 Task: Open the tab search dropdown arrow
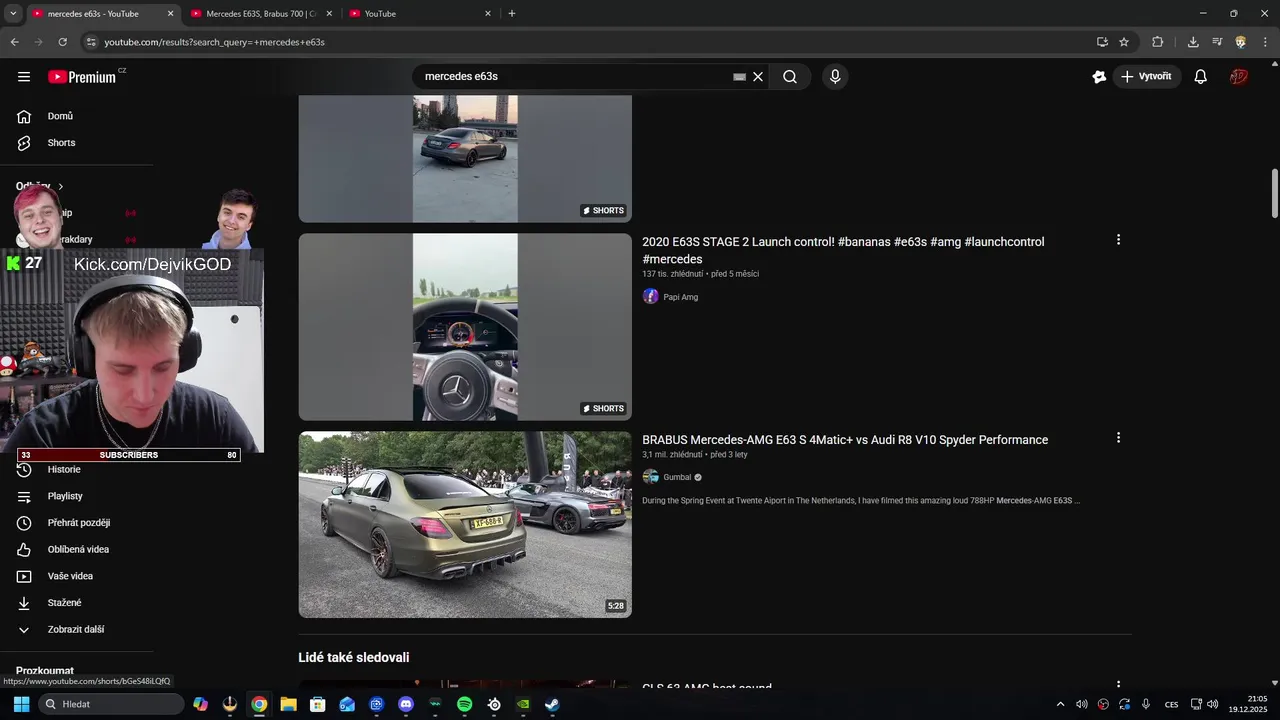coord(13,14)
